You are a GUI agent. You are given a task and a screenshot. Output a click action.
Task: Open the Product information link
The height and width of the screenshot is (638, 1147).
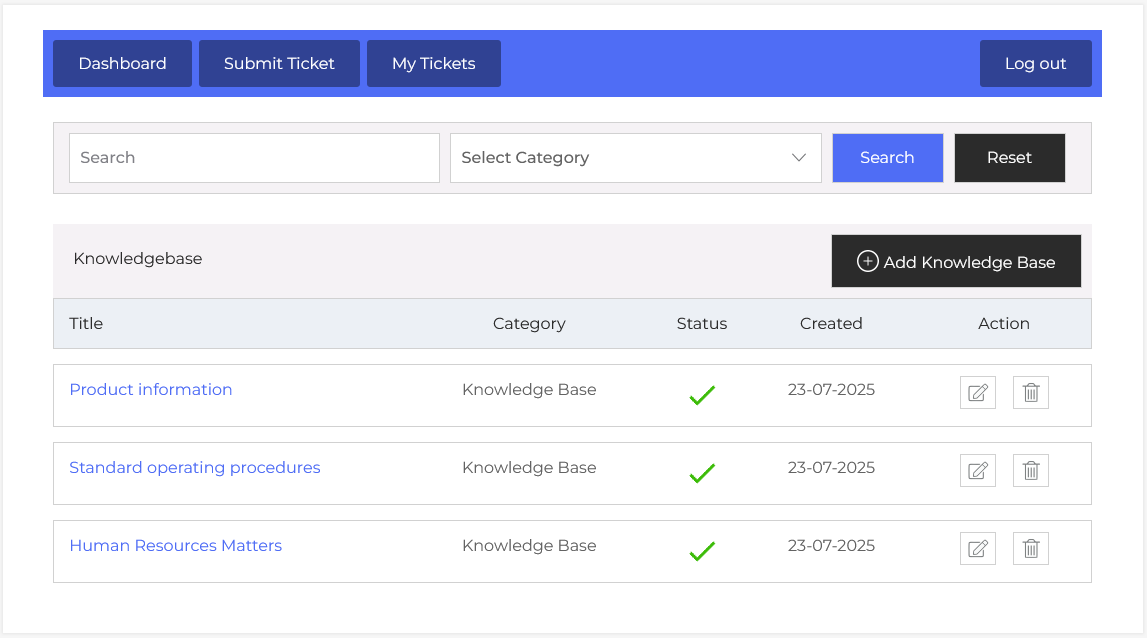point(151,390)
